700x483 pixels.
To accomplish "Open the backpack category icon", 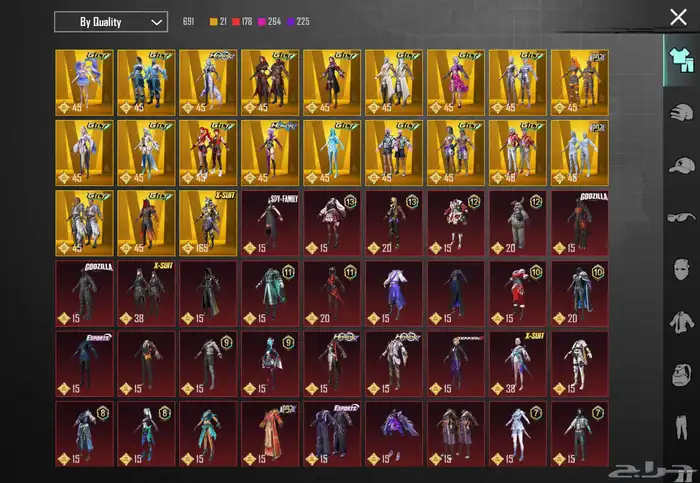I will click(x=680, y=376).
